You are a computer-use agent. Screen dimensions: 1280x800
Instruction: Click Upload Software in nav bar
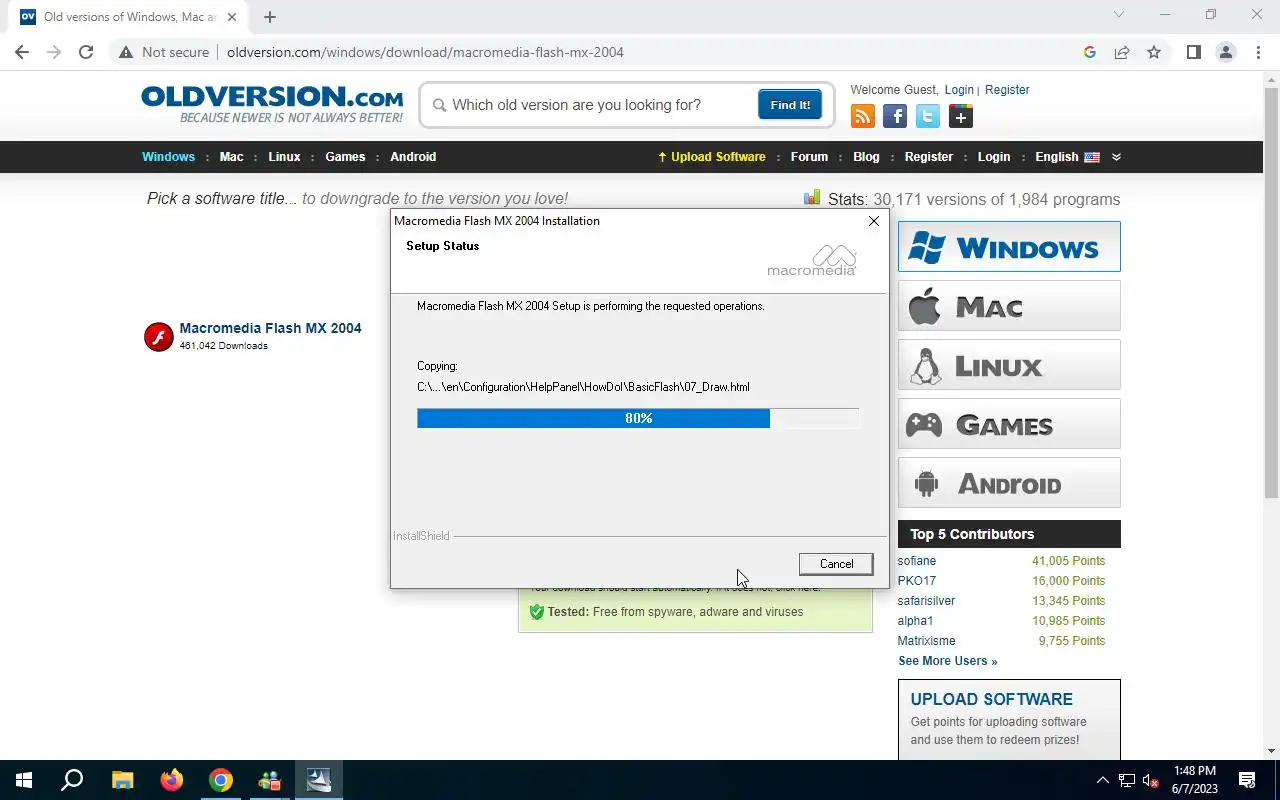[x=711, y=157]
